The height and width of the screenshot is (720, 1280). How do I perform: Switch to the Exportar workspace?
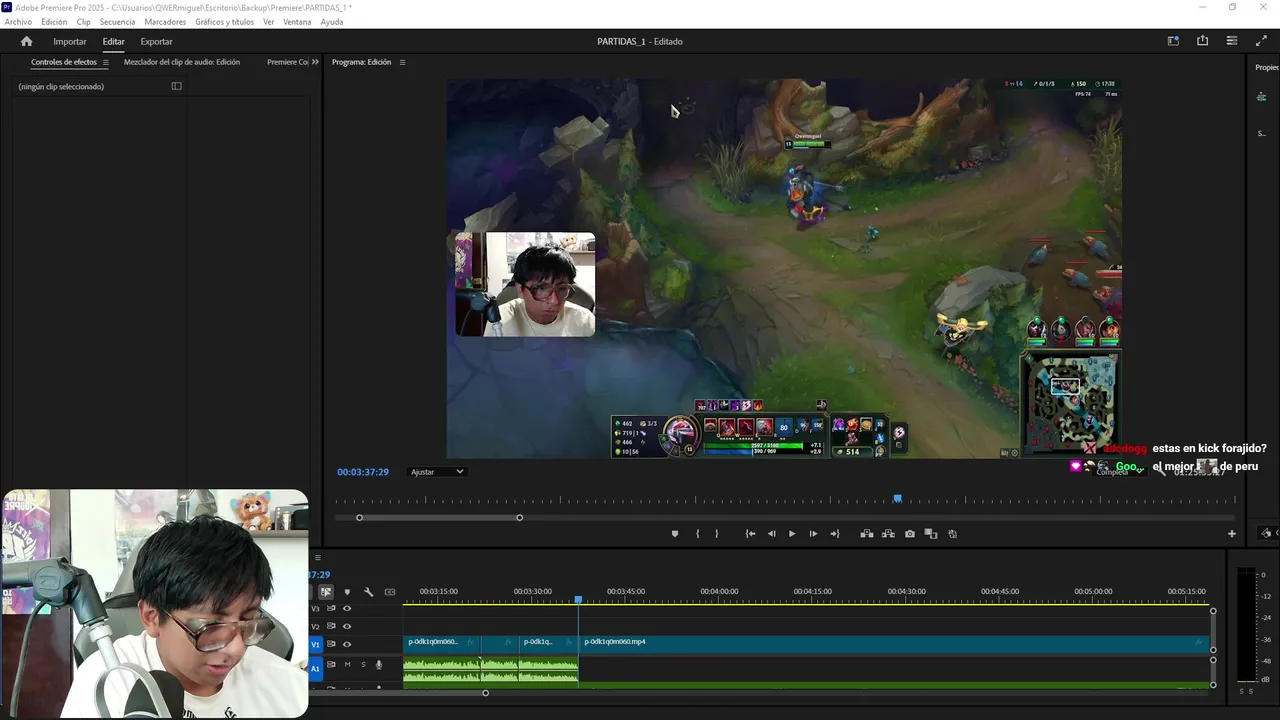(156, 42)
